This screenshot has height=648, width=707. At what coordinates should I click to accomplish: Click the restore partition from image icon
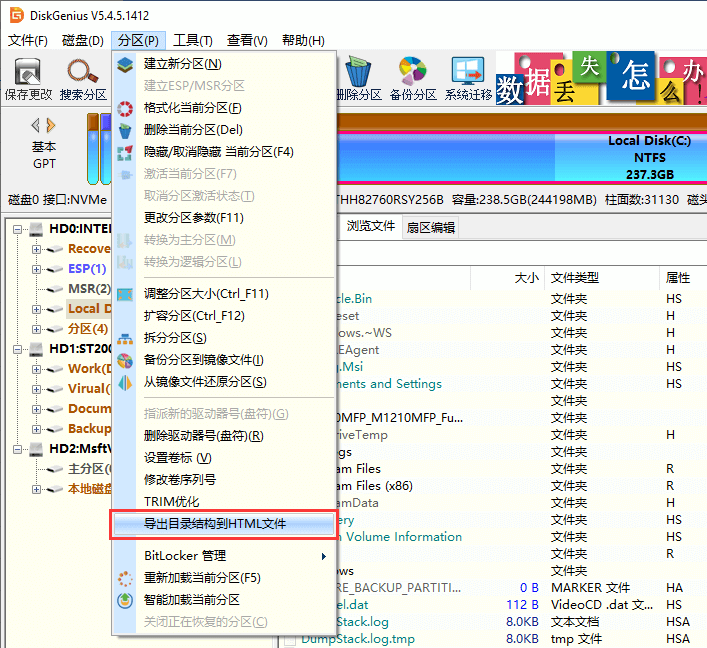125,383
